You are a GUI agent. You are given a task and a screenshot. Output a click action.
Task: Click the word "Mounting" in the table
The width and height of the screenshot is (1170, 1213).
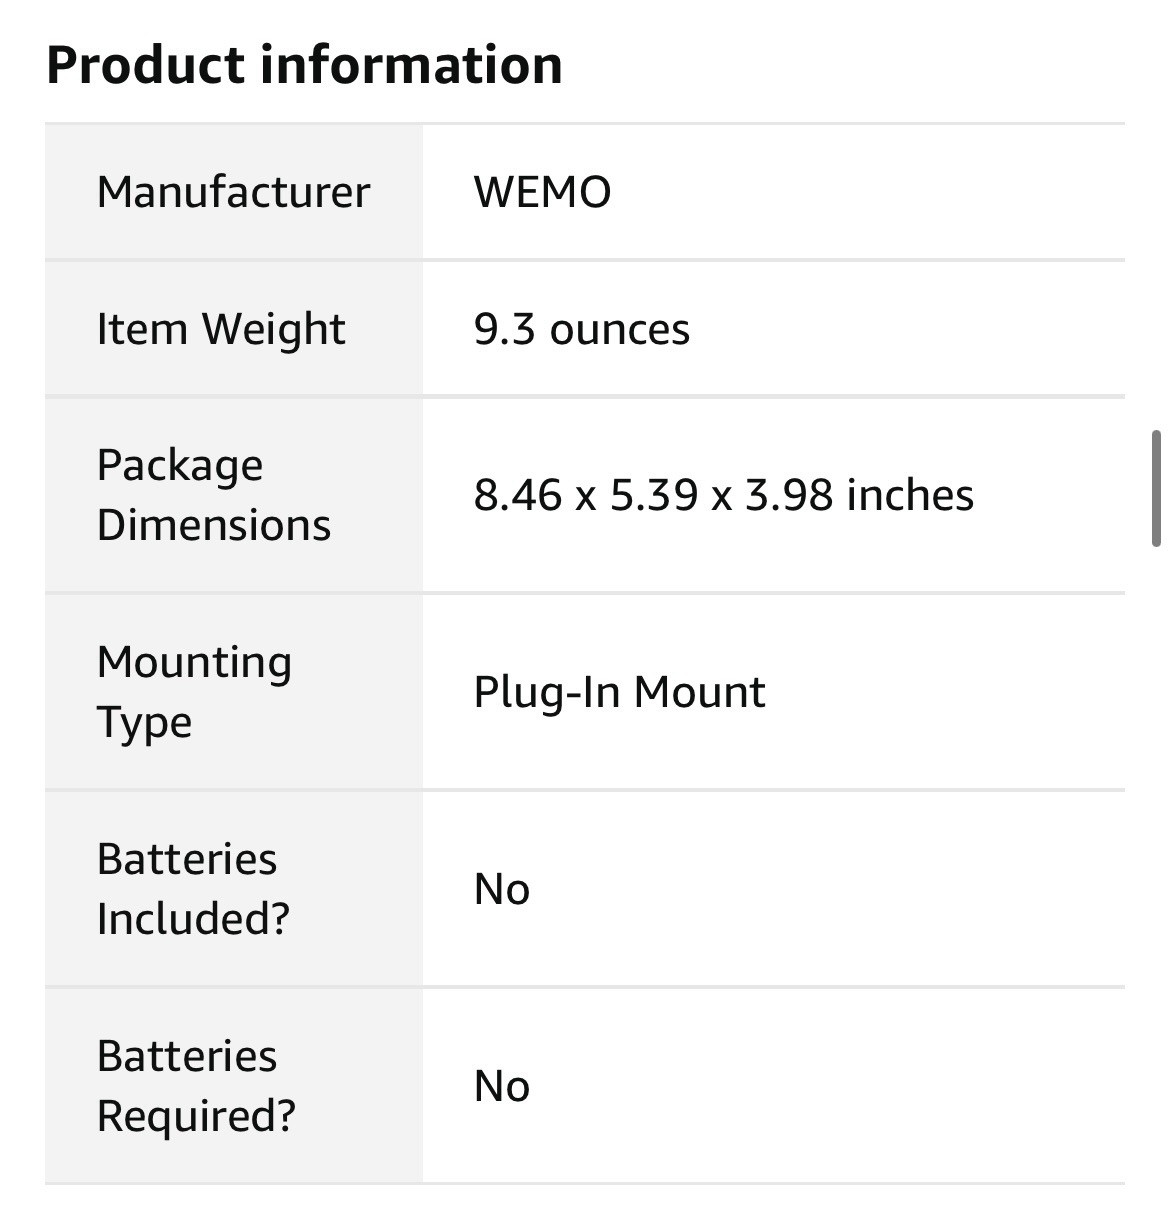(x=194, y=663)
